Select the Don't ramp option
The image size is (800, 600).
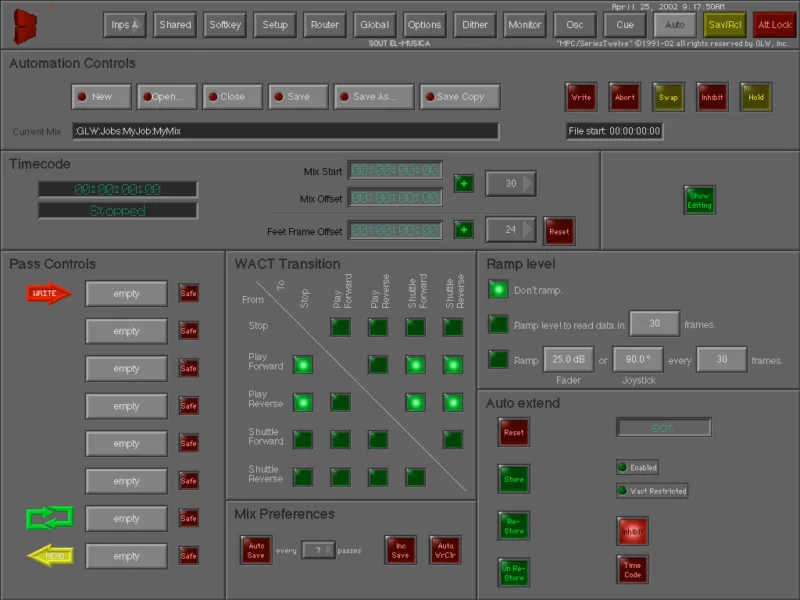[x=498, y=290]
